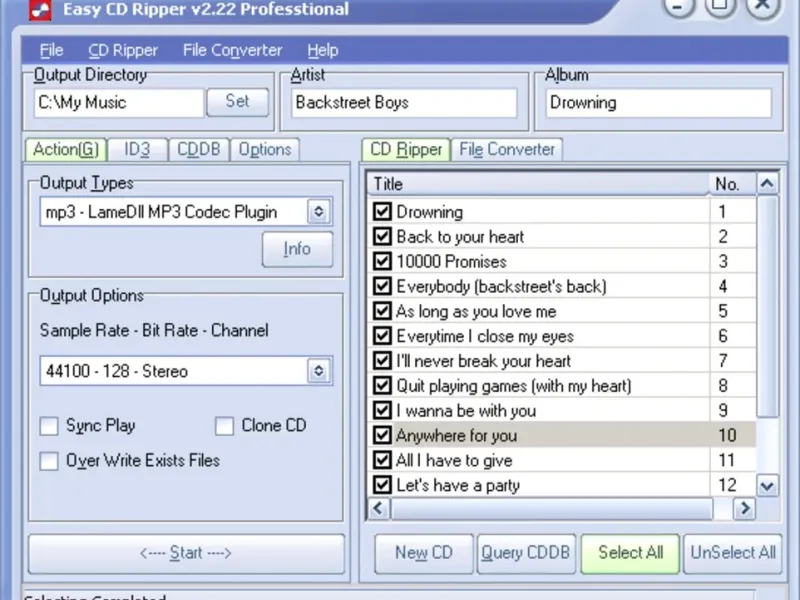Viewport: 800px width, 600px height.
Task: Uncheck the Drowning track
Action: [x=382, y=211]
